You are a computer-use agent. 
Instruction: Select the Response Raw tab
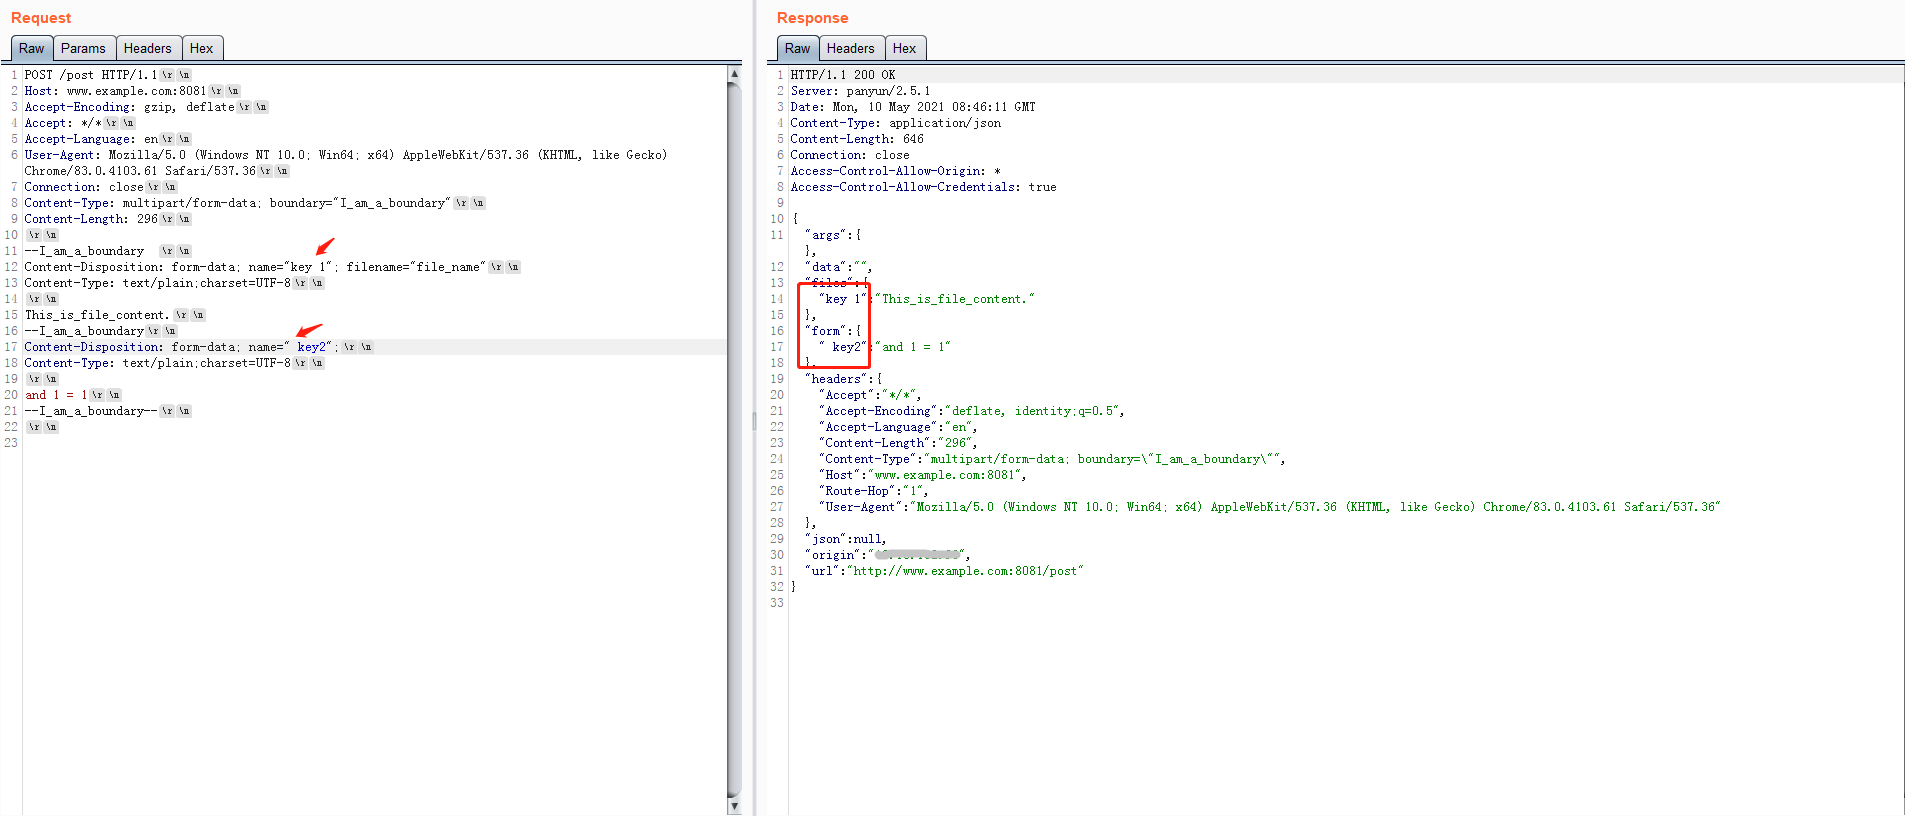click(x=797, y=48)
